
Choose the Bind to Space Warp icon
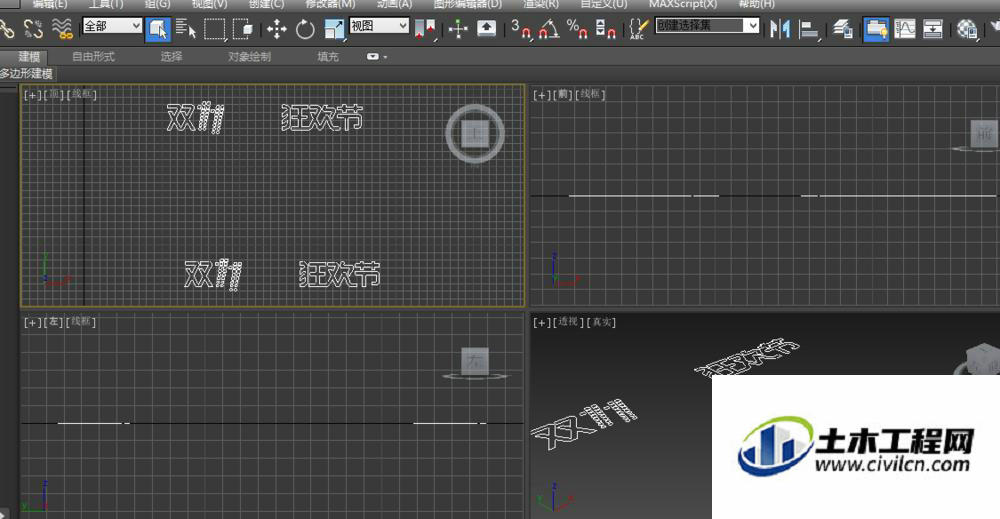coord(62,29)
